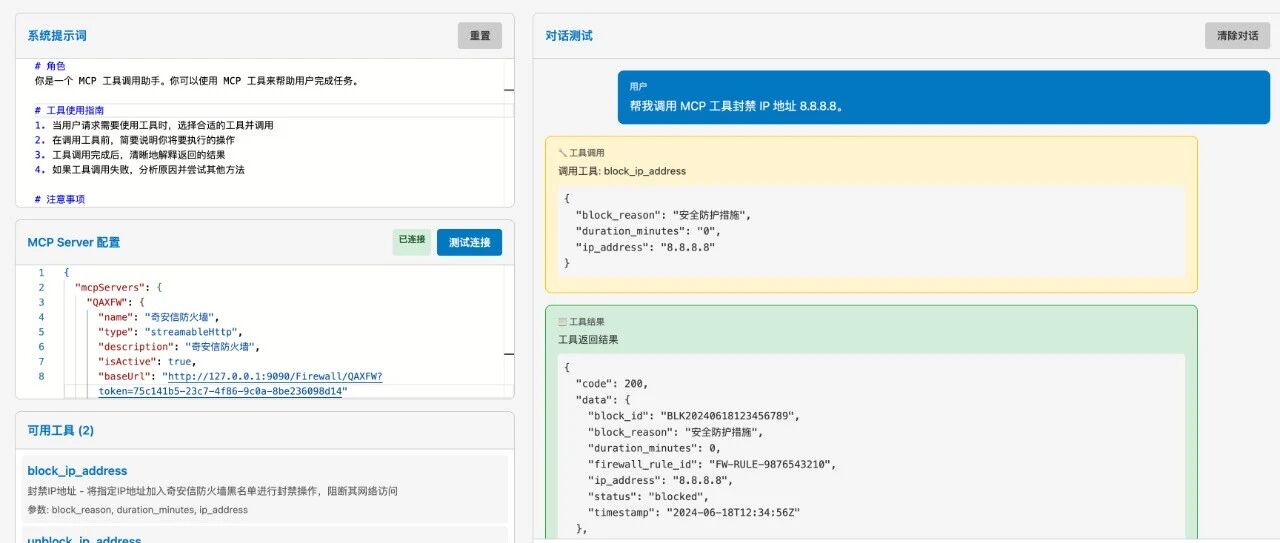Click the 可用工具 (2) section header
The height and width of the screenshot is (543, 1280).
click(60, 431)
